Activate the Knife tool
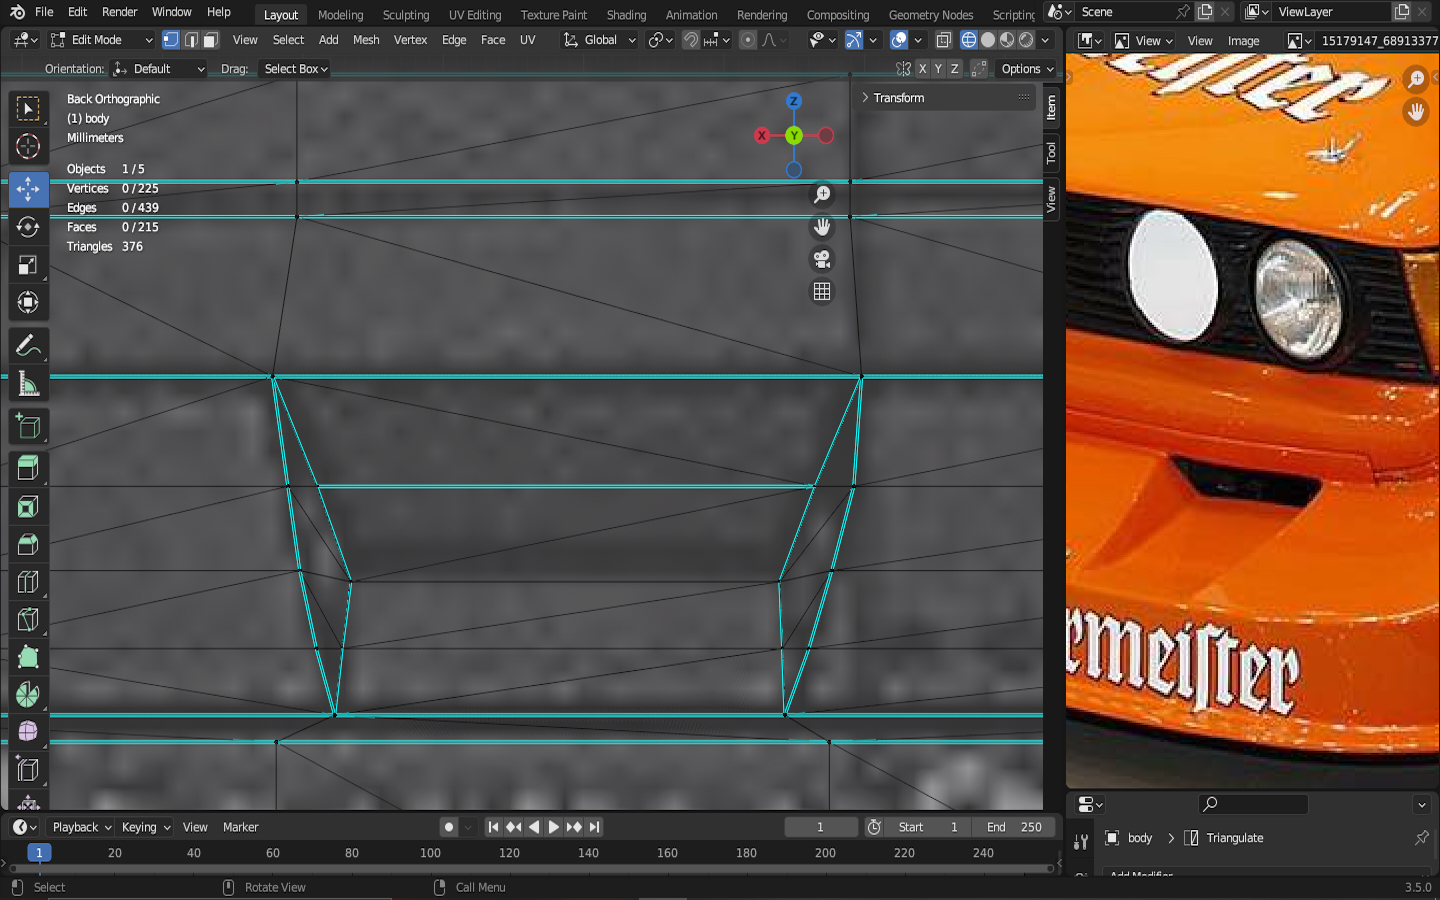Viewport: 1440px width, 900px height. pyautogui.click(x=28, y=620)
